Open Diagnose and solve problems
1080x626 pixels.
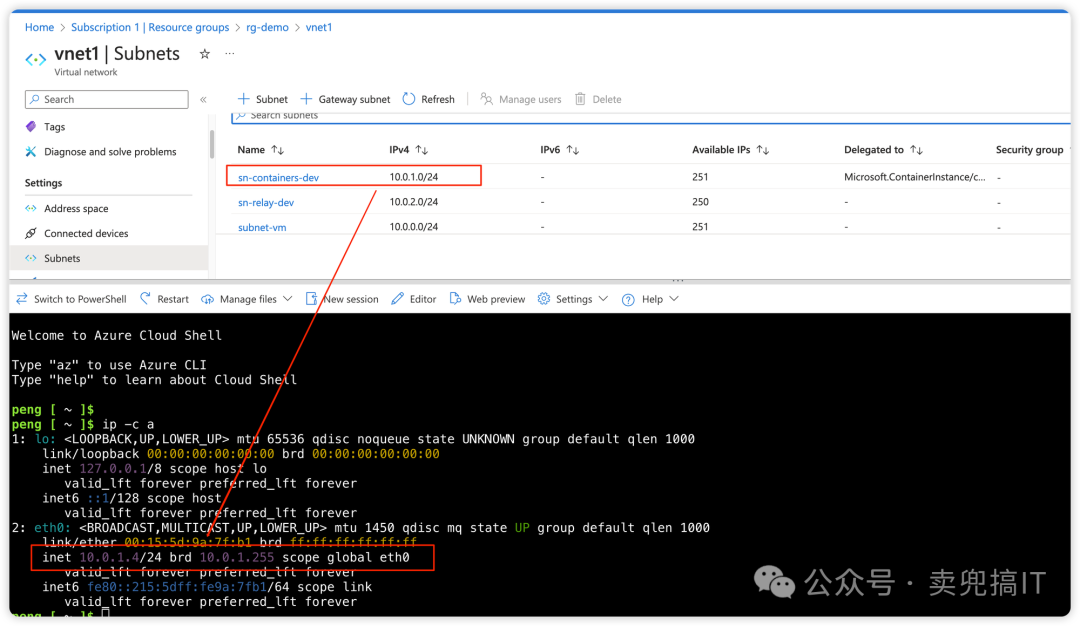point(109,152)
